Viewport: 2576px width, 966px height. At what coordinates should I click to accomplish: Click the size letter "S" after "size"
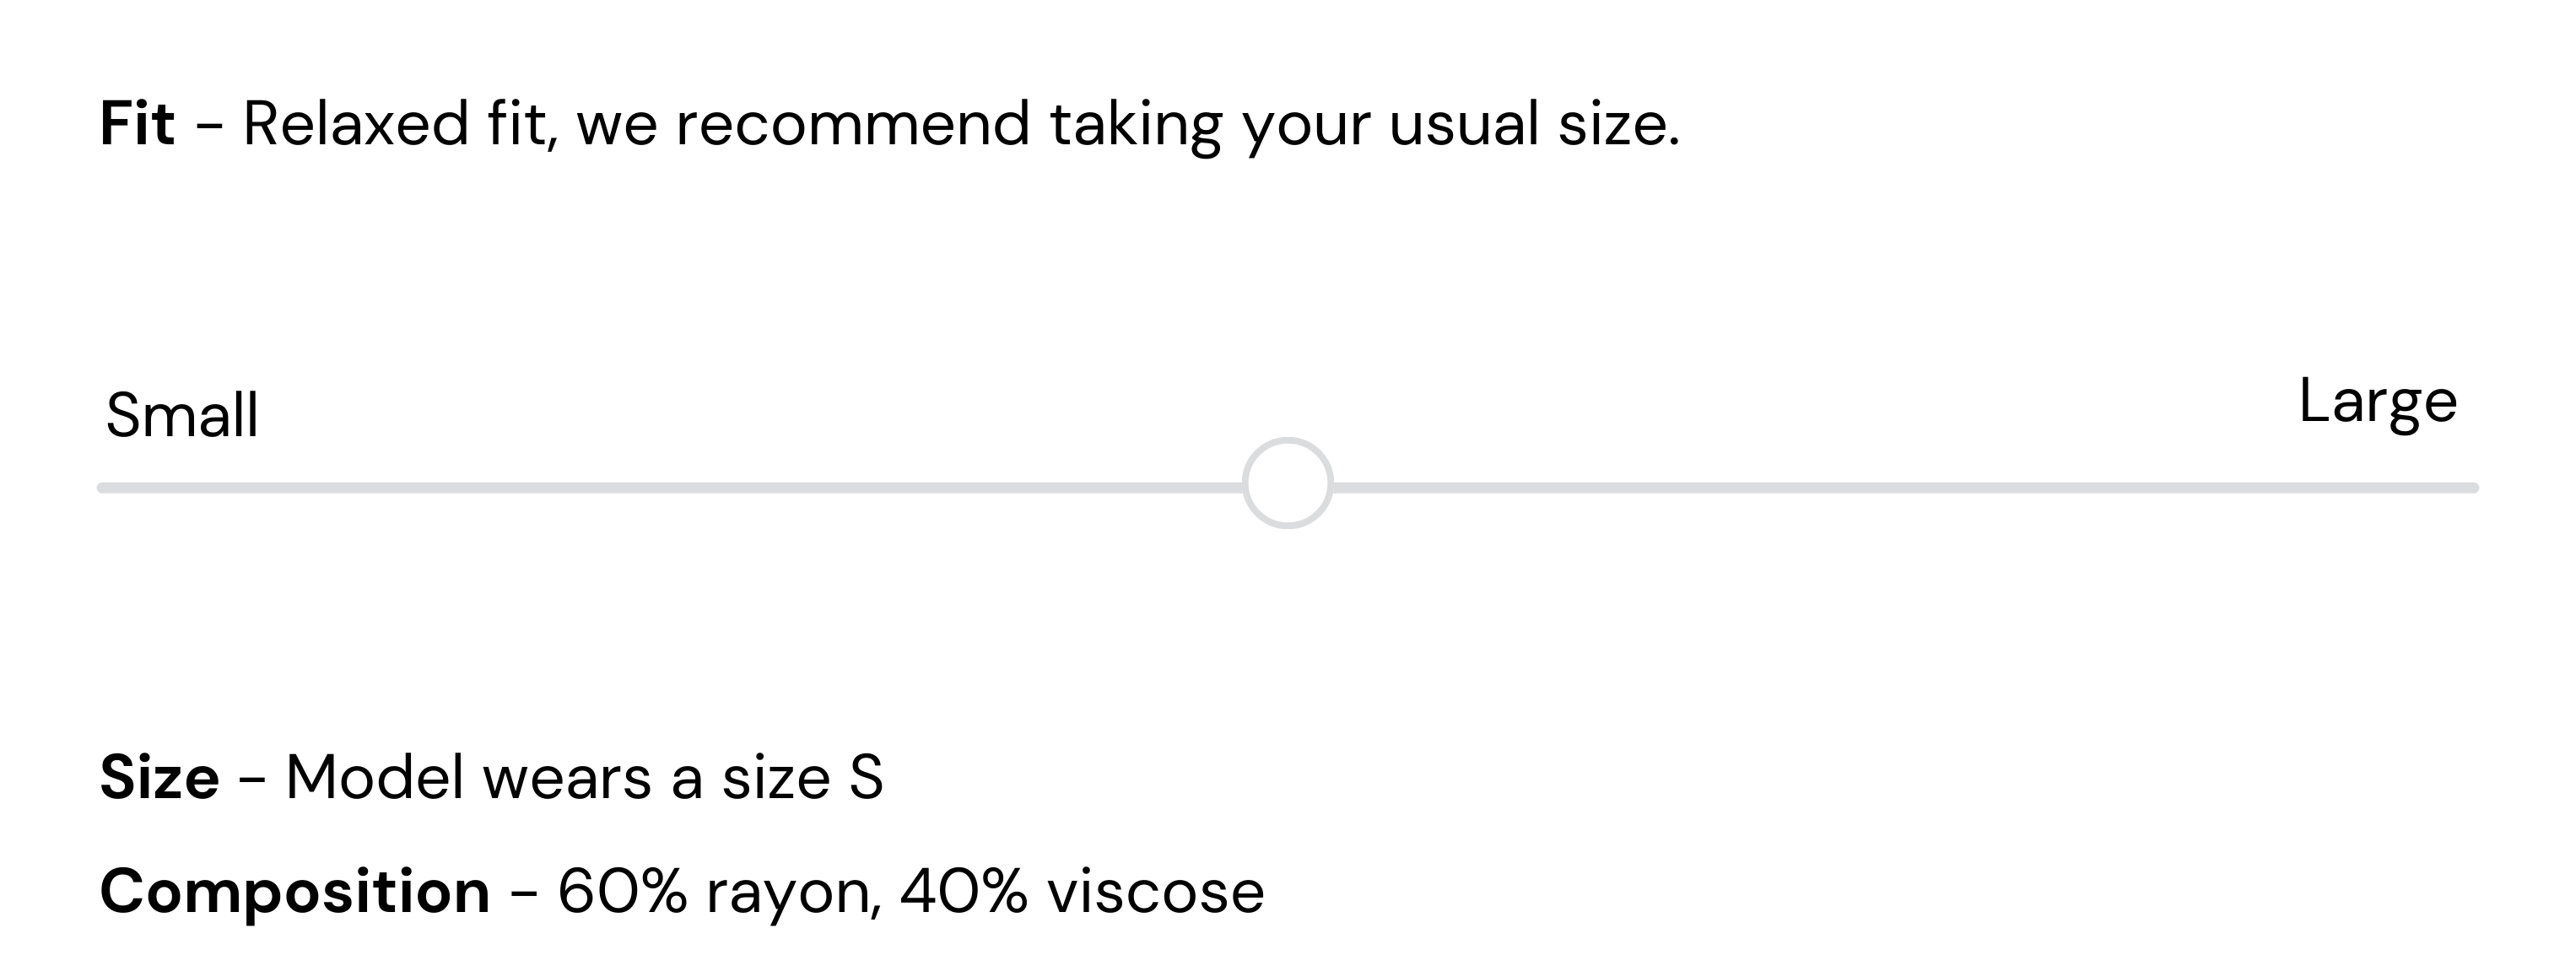[866, 777]
